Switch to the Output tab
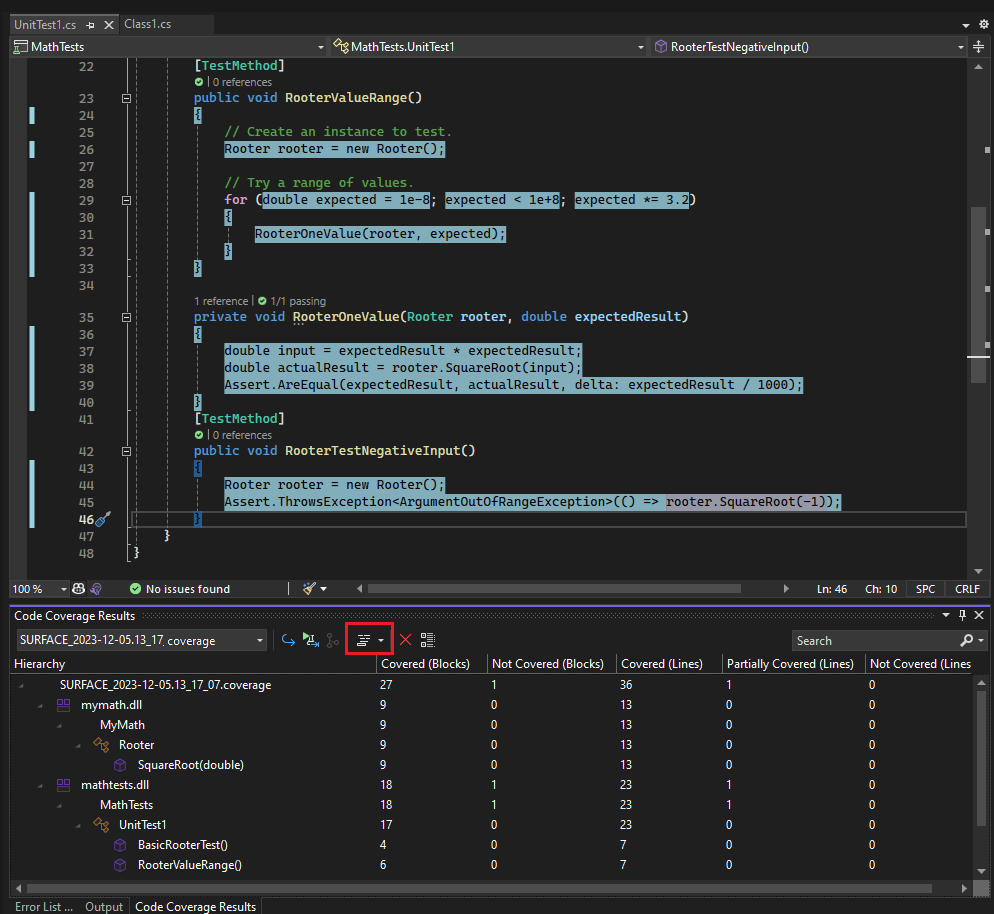 pos(104,906)
